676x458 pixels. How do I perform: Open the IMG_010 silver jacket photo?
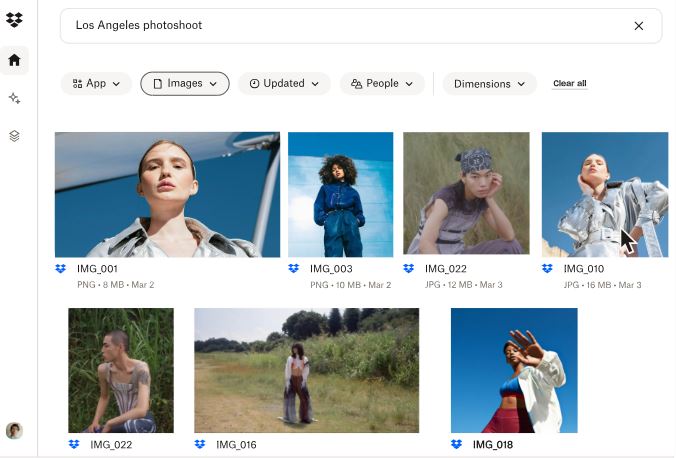click(x=605, y=194)
